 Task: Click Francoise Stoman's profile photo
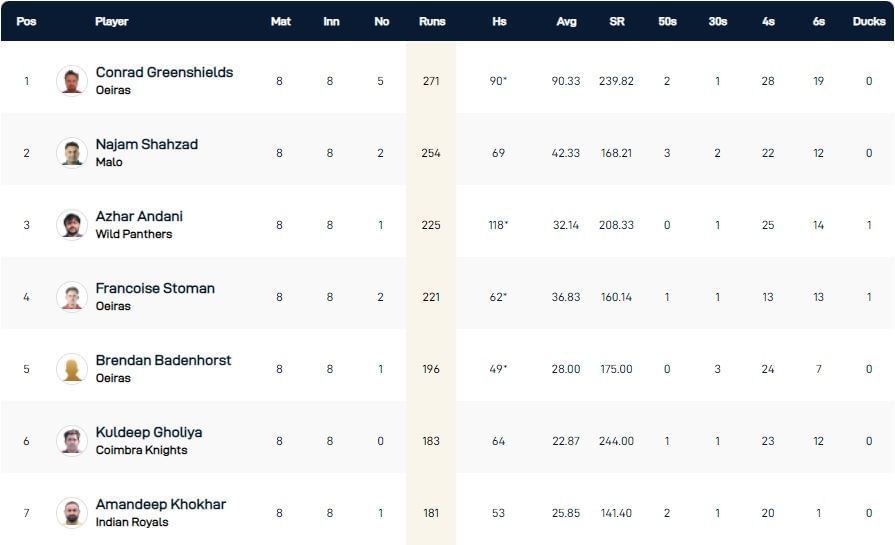point(72,297)
